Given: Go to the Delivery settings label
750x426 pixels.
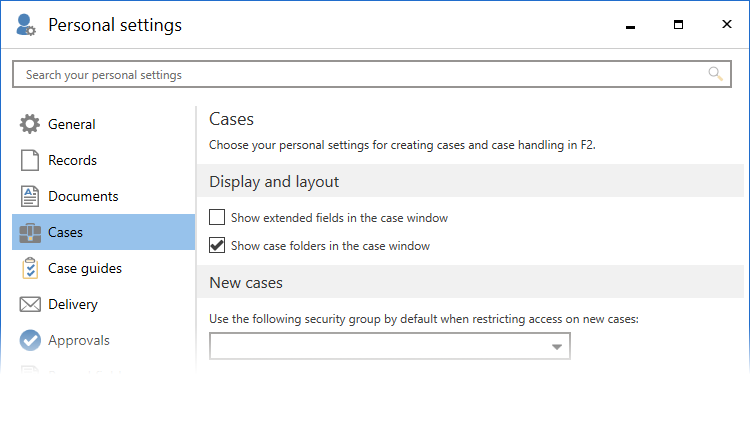Looking at the screenshot, I should (x=73, y=305).
